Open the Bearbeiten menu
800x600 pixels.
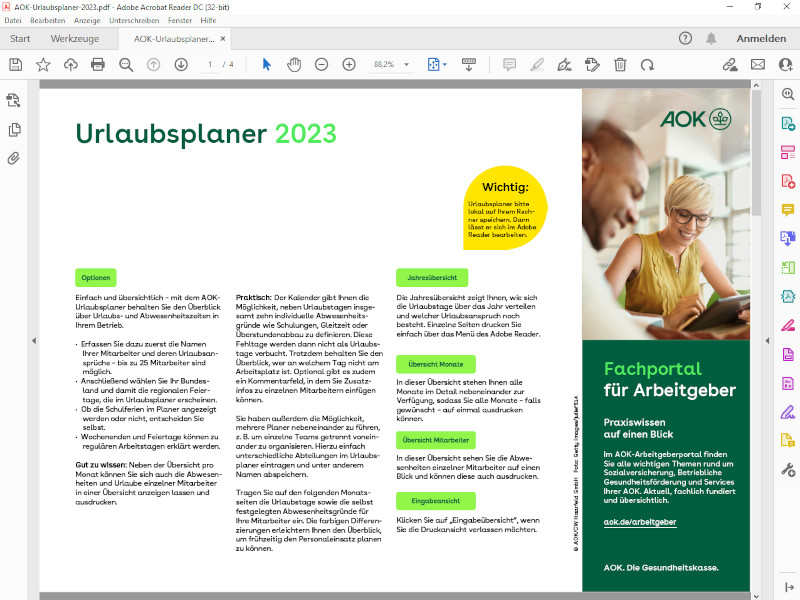47,20
